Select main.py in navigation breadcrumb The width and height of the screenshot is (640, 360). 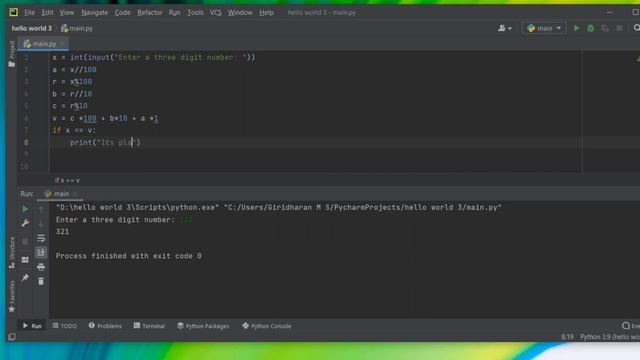pos(77,28)
